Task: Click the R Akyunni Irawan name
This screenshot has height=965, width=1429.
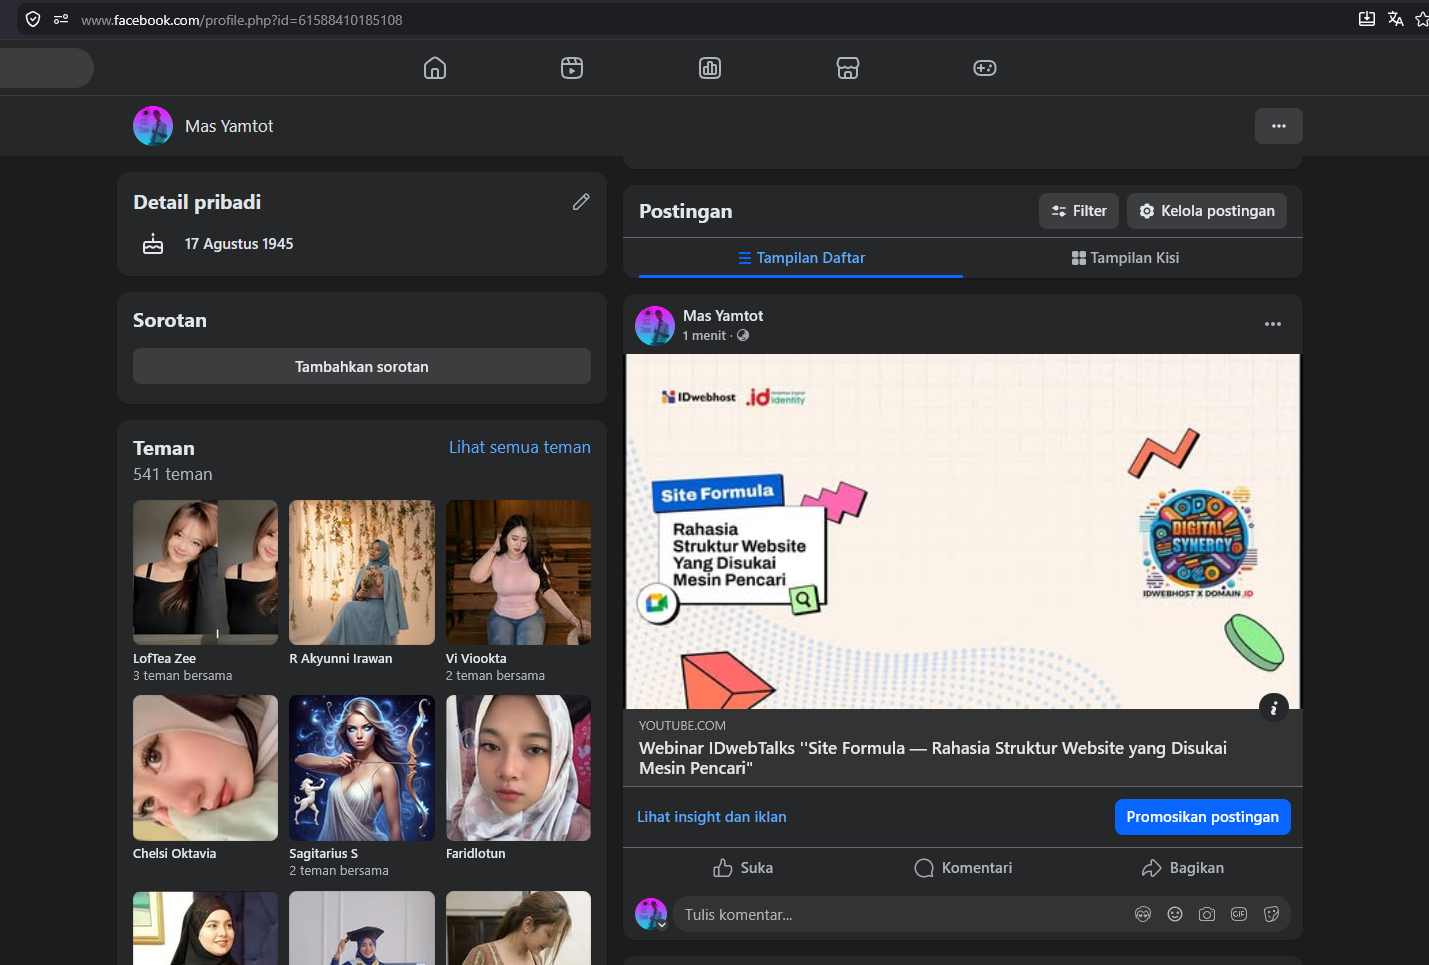Action: point(341,659)
